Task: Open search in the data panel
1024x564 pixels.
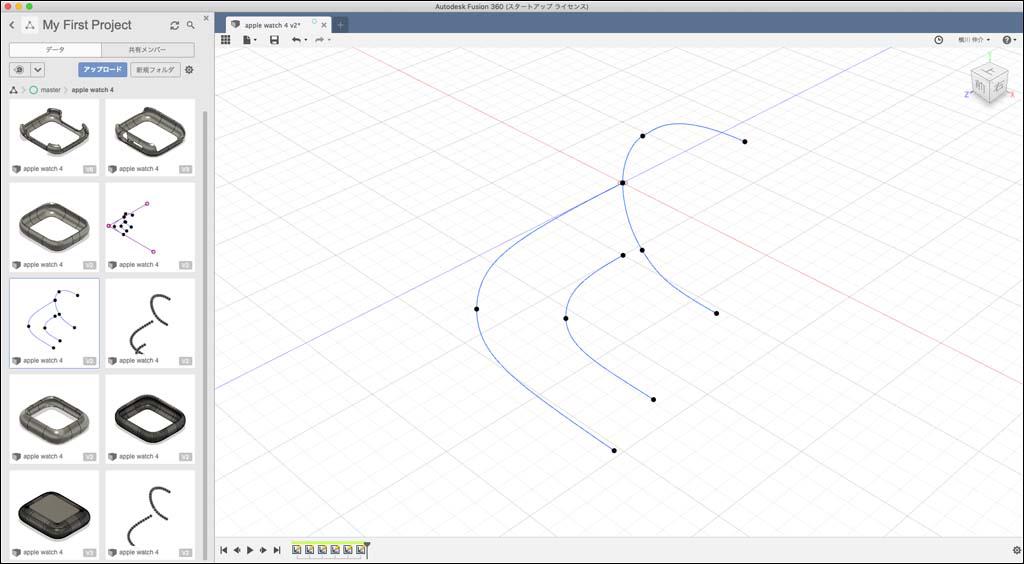Action: [191, 25]
